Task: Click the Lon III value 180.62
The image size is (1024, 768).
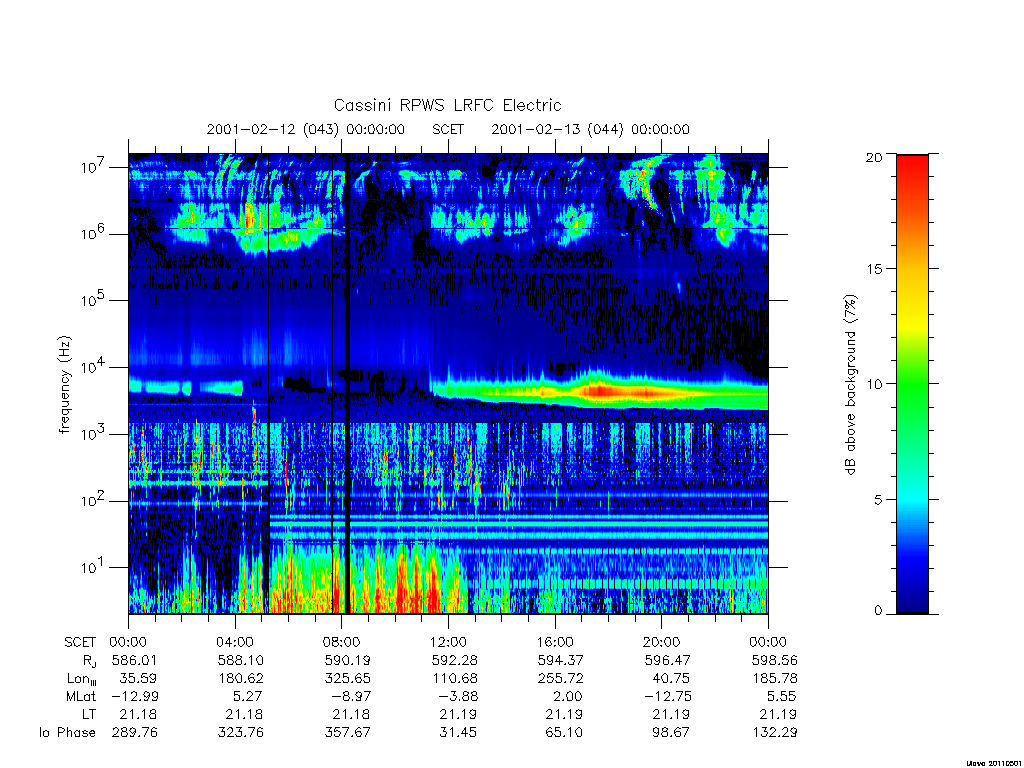Action: [241, 679]
